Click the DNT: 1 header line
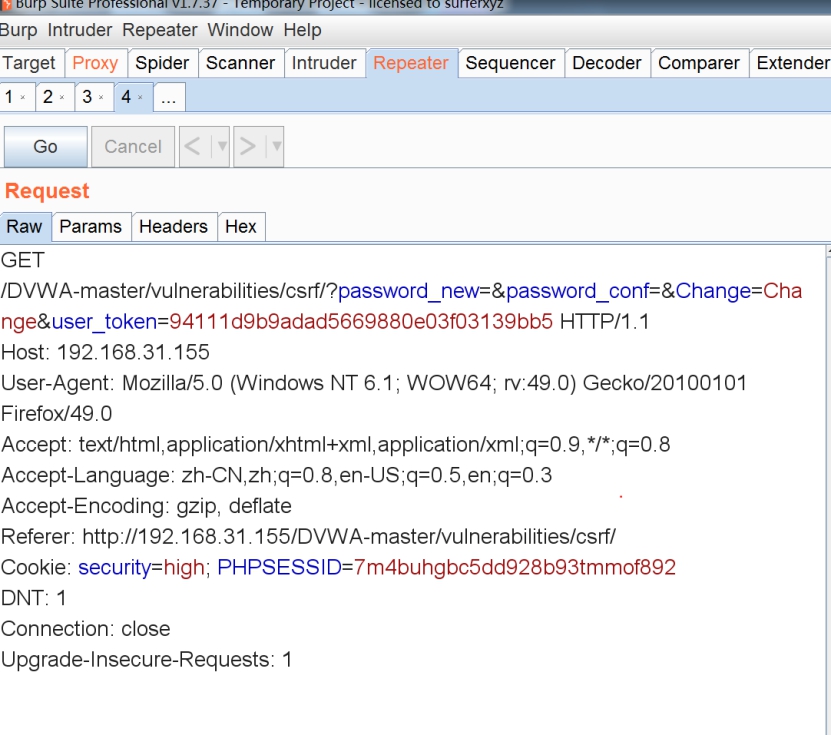Image resolution: width=831 pixels, height=735 pixels. tap(34, 598)
